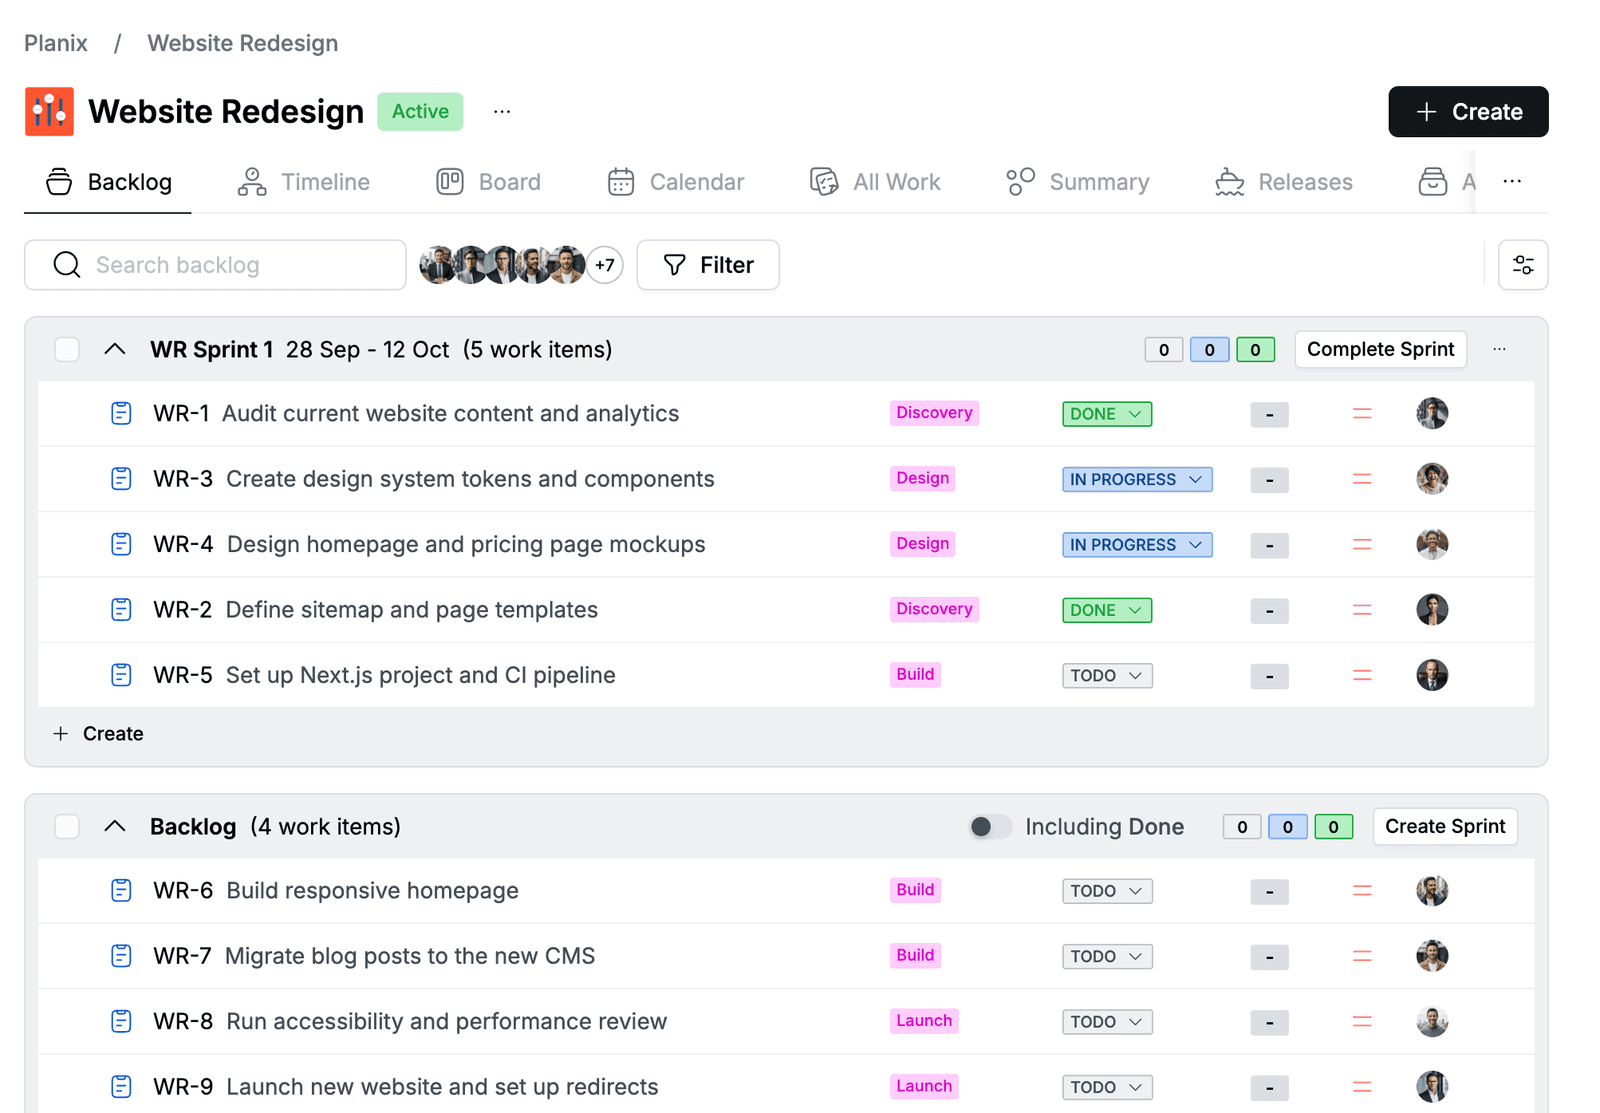
Task: Open WR-3 IN PROGRESS status dropdown
Action: click(1137, 480)
